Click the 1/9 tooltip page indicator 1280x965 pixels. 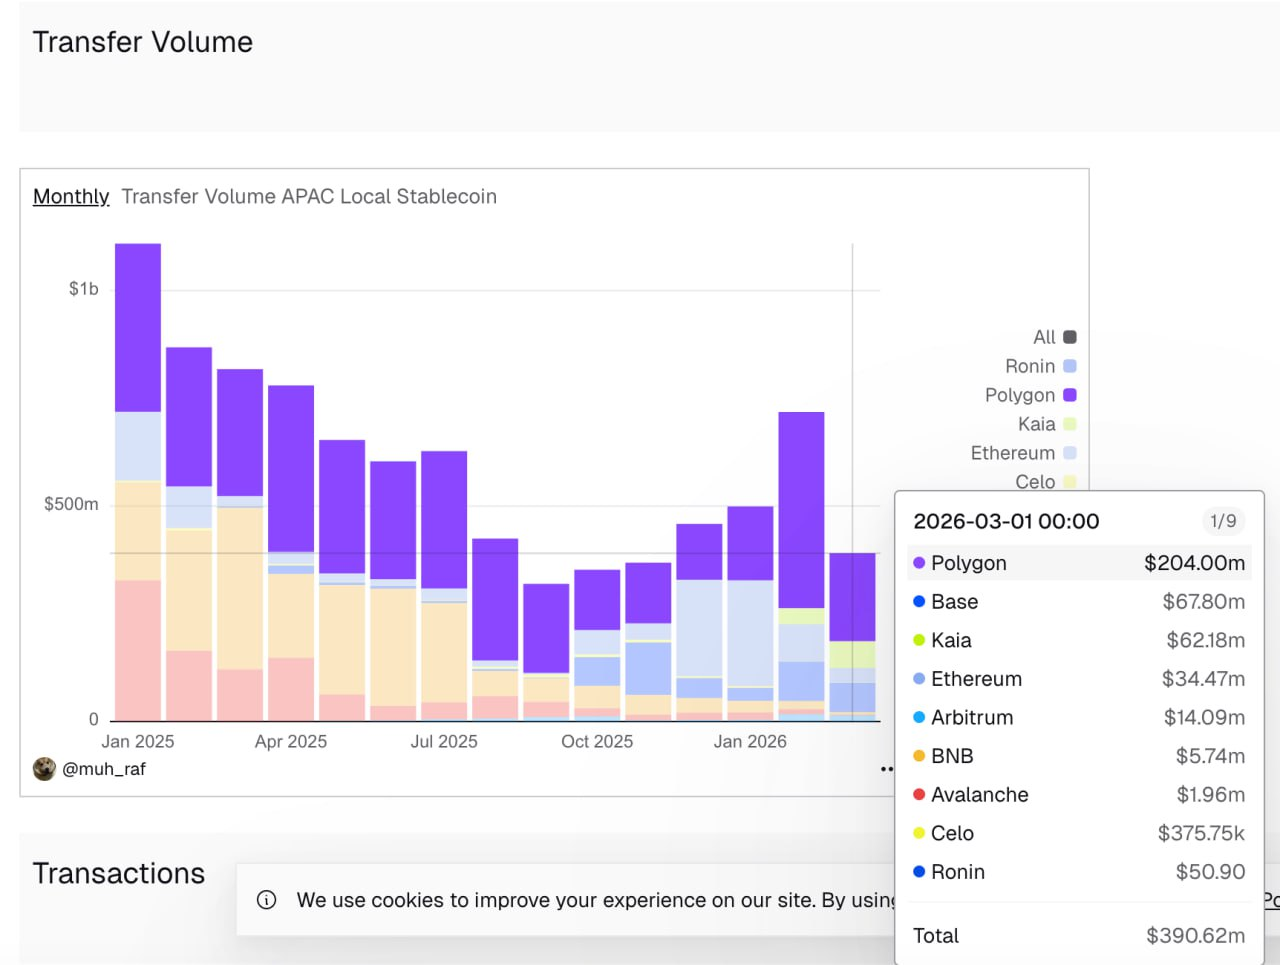coord(1223,521)
